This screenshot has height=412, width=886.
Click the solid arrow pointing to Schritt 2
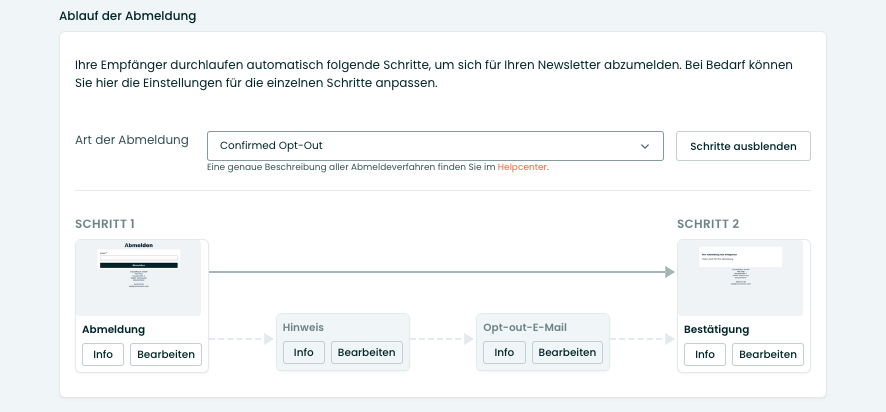[440, 271]
